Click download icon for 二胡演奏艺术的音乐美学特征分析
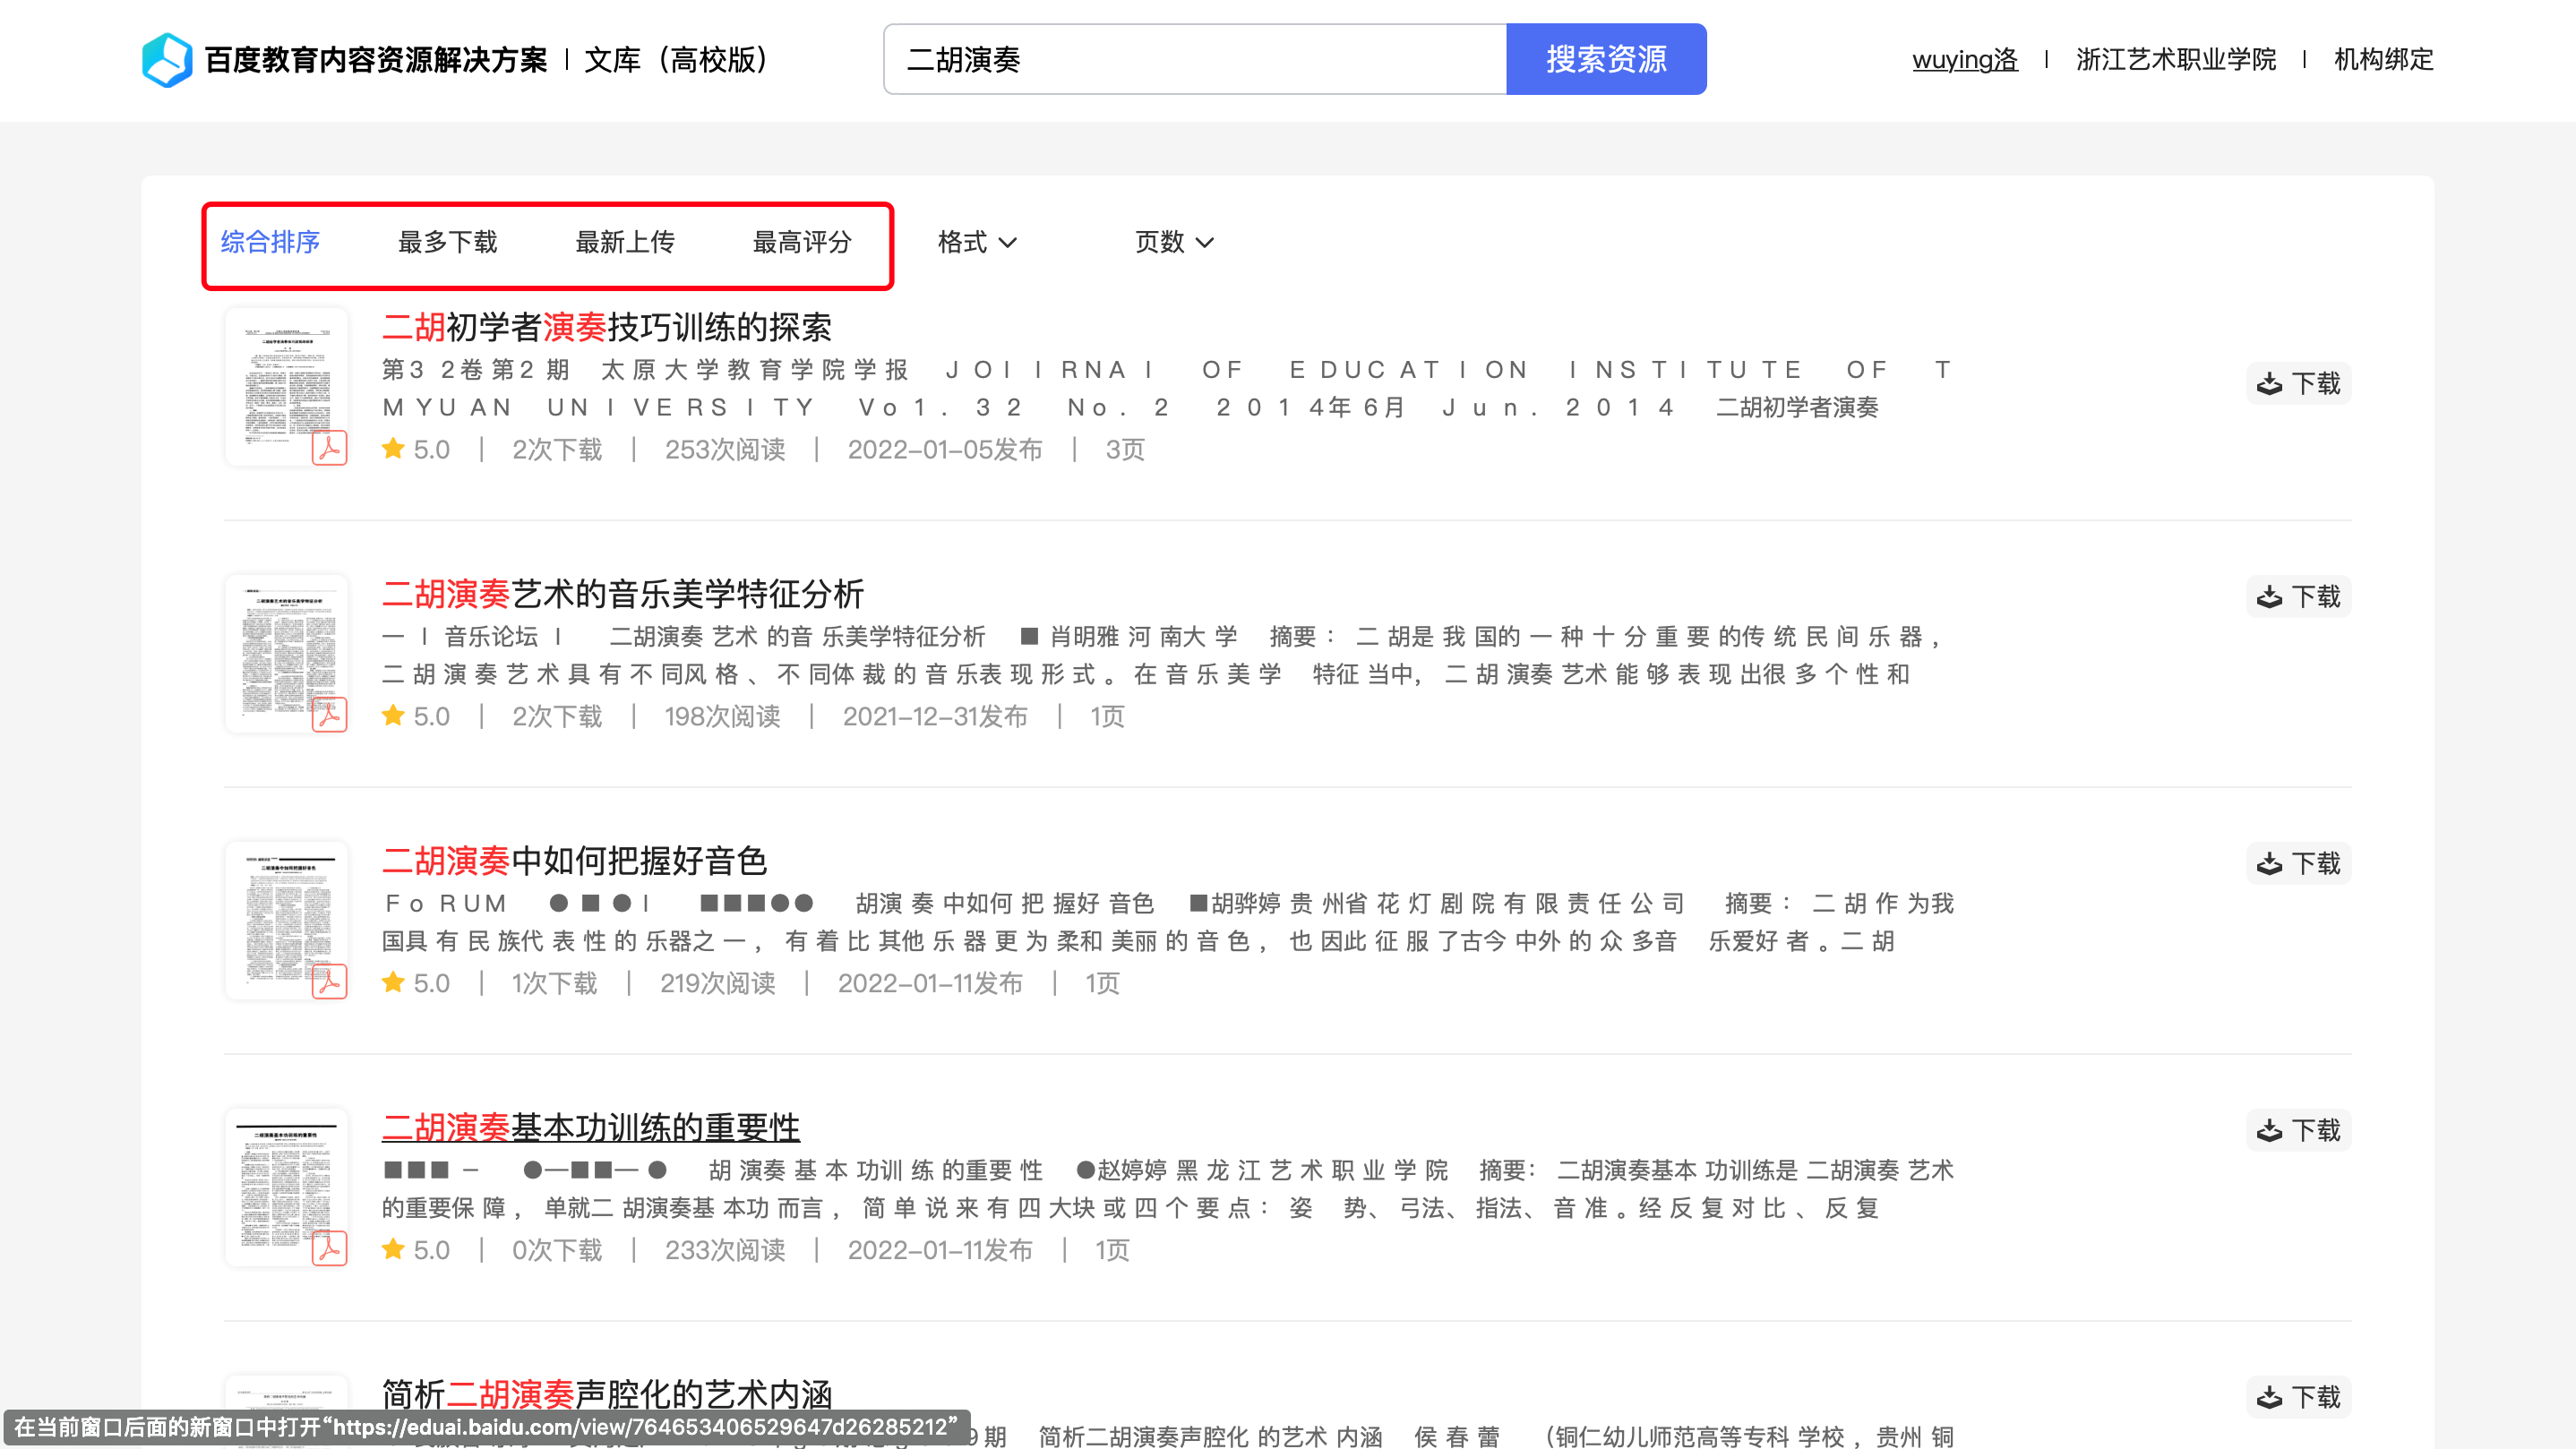This screenshot has height=1449, width=2576. pyautogui.click(x=2268, y=597)
